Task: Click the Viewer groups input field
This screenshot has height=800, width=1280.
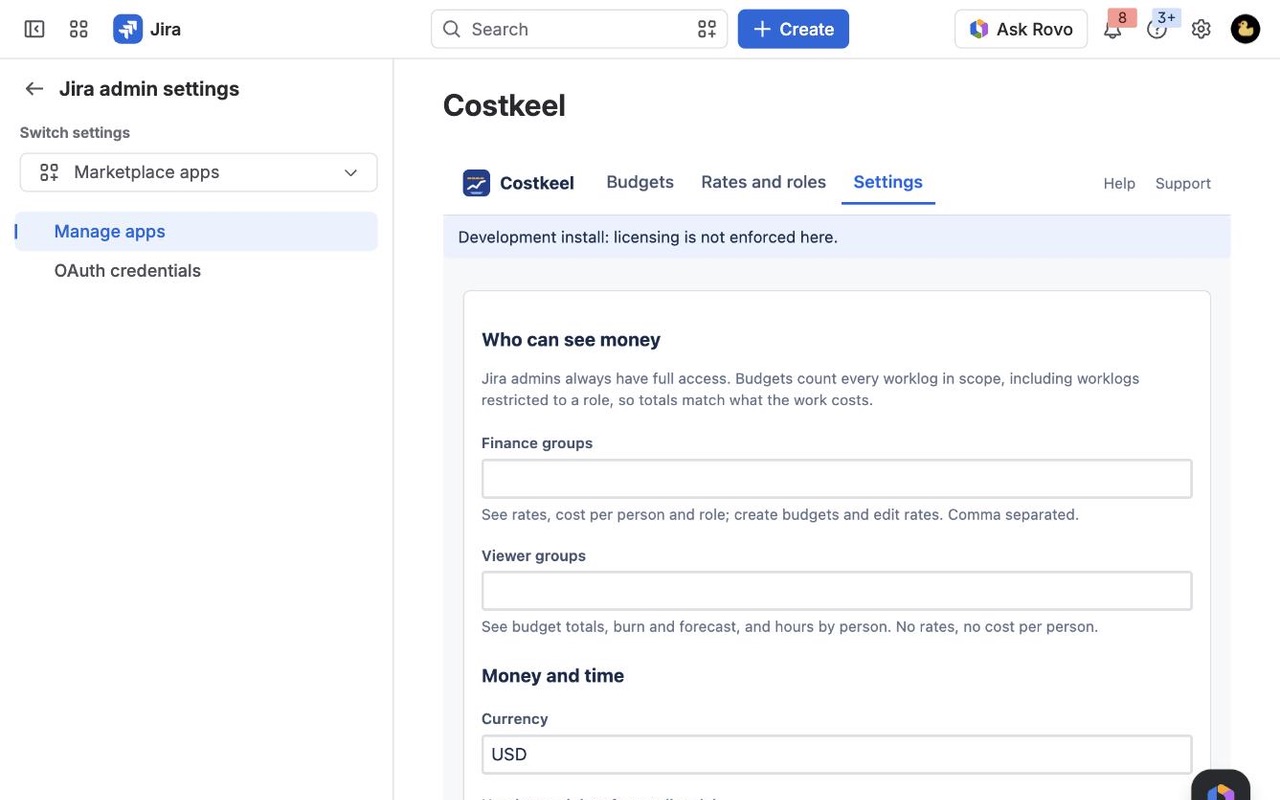Action: point(837,591)
